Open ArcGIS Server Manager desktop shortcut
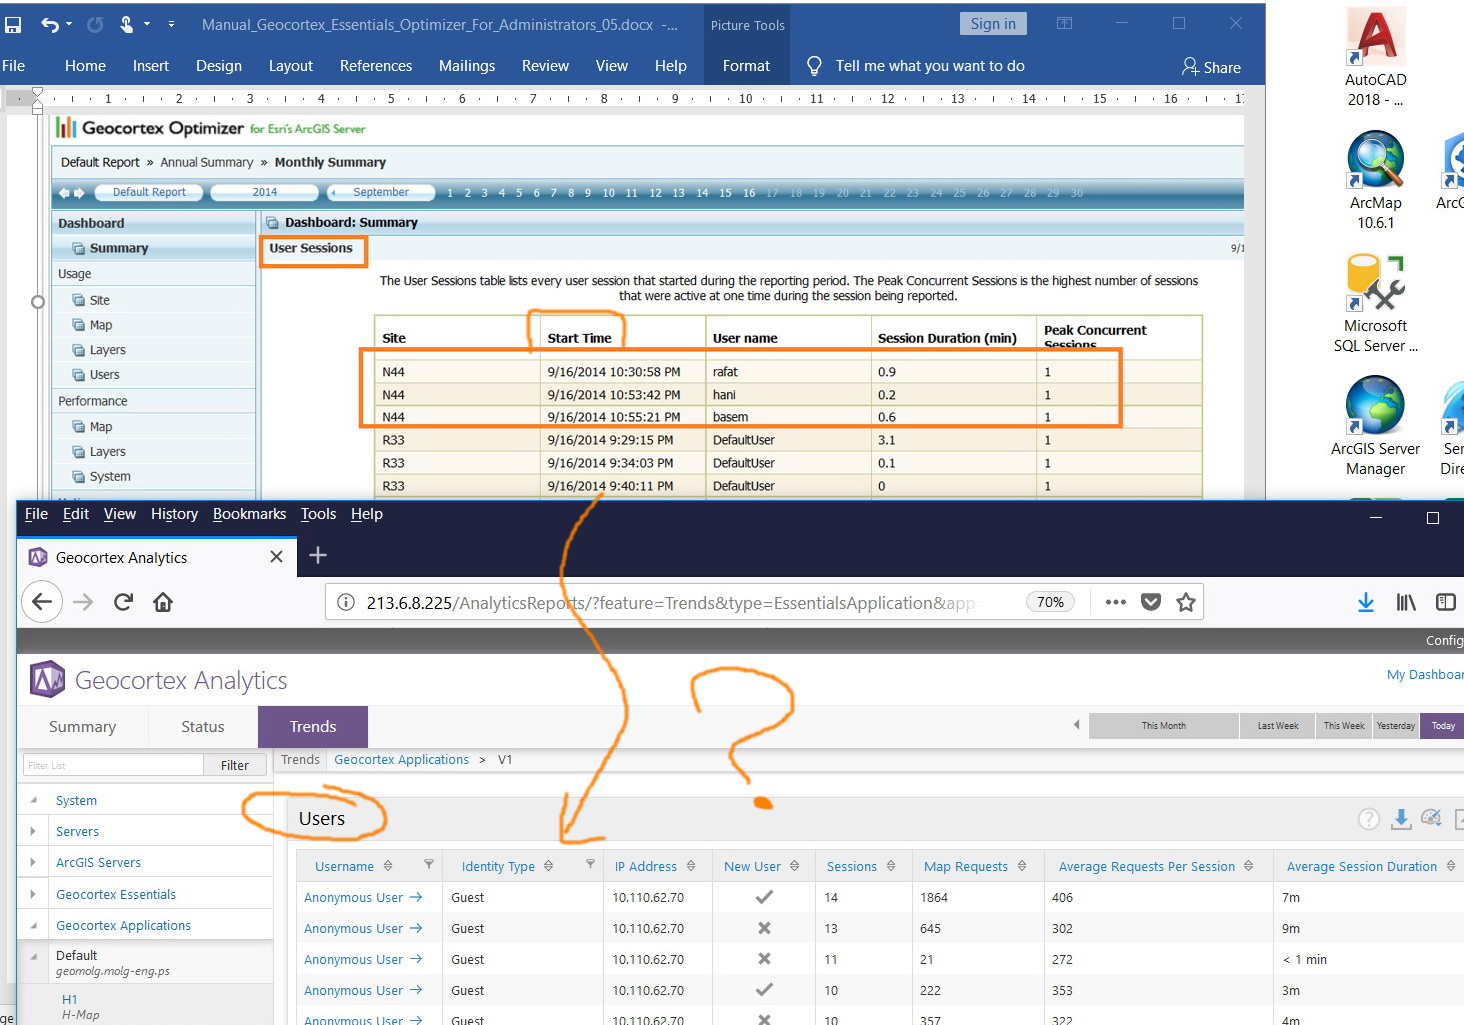The height and width of the screenshot is (1025, 1464). pos(1376,427)
